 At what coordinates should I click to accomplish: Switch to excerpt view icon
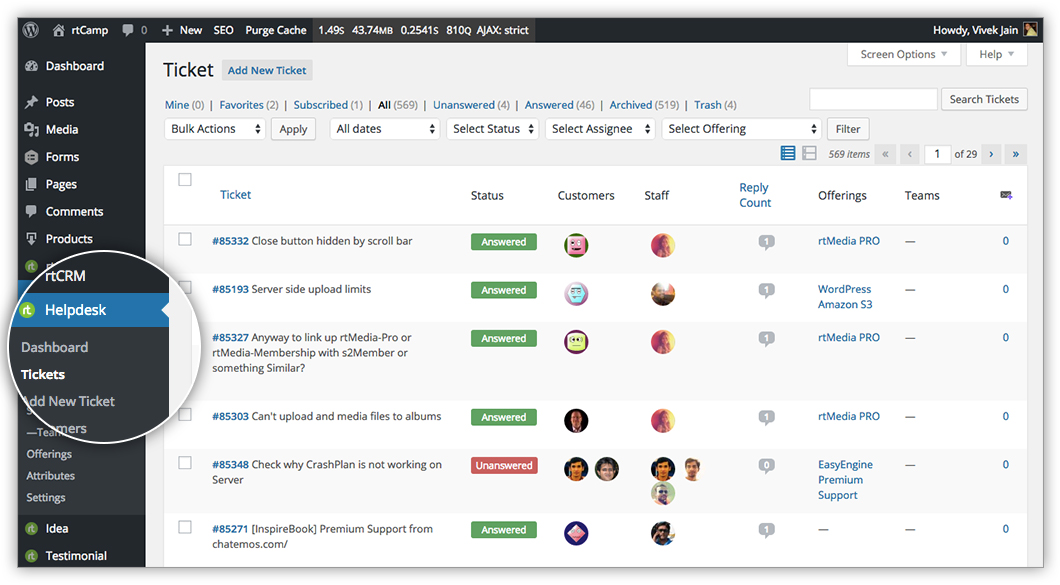point(809,154)
